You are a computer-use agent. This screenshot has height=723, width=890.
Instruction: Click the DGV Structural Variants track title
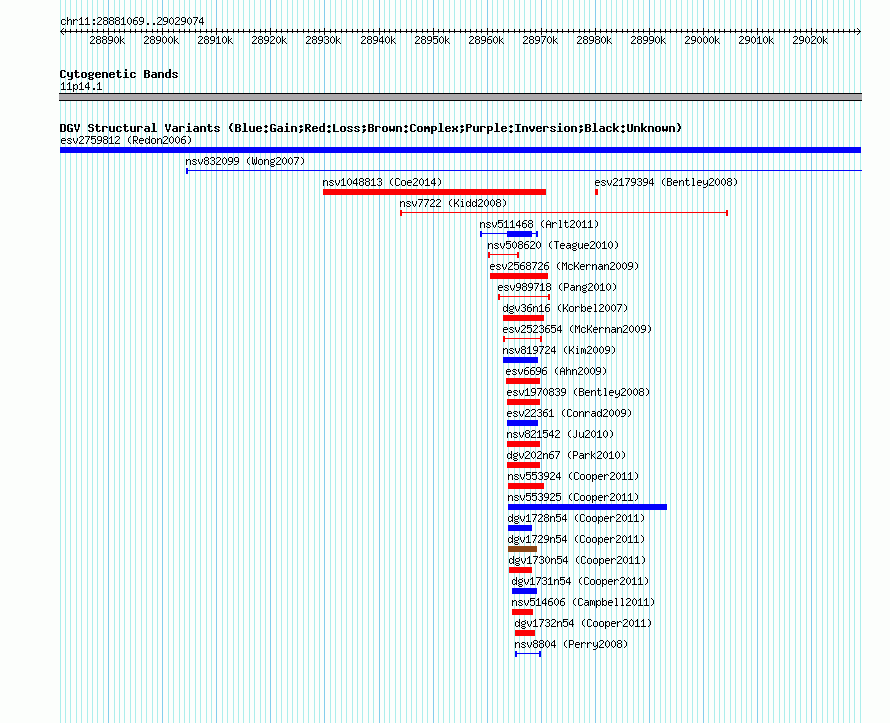point(371,128)
